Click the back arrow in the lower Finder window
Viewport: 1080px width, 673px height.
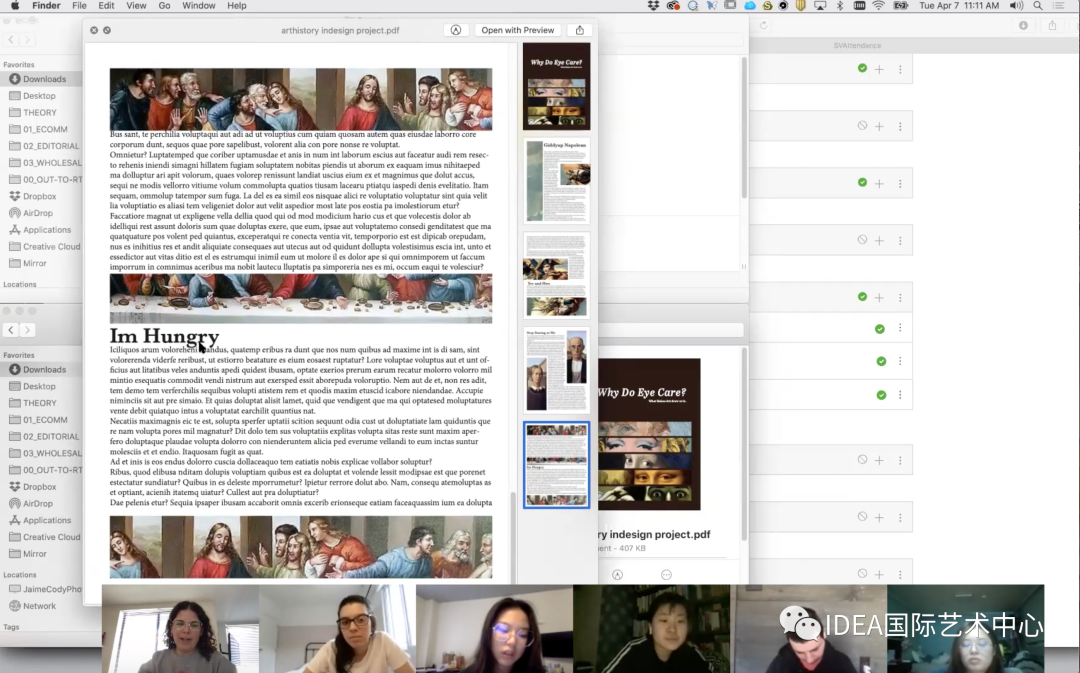tap(11, 330)
